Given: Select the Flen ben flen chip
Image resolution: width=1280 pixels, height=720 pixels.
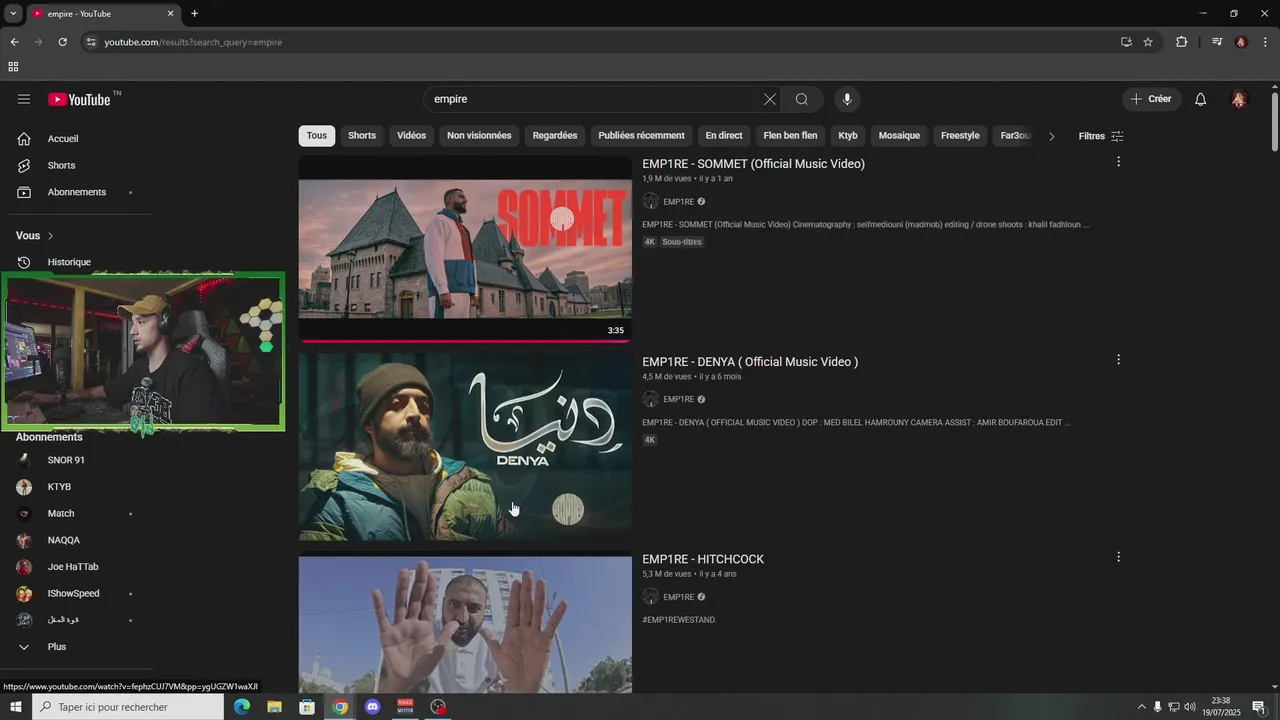Looking at the screenshot, I should (790, 136).
